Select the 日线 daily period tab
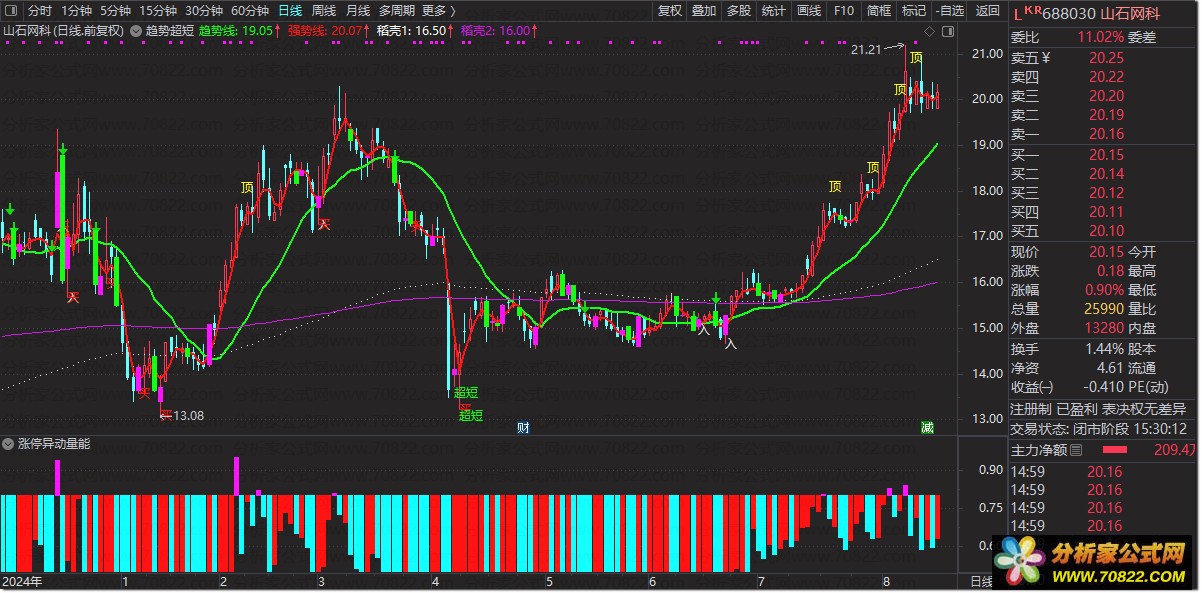Screen dimensions: 1202x593 (290, 11)
